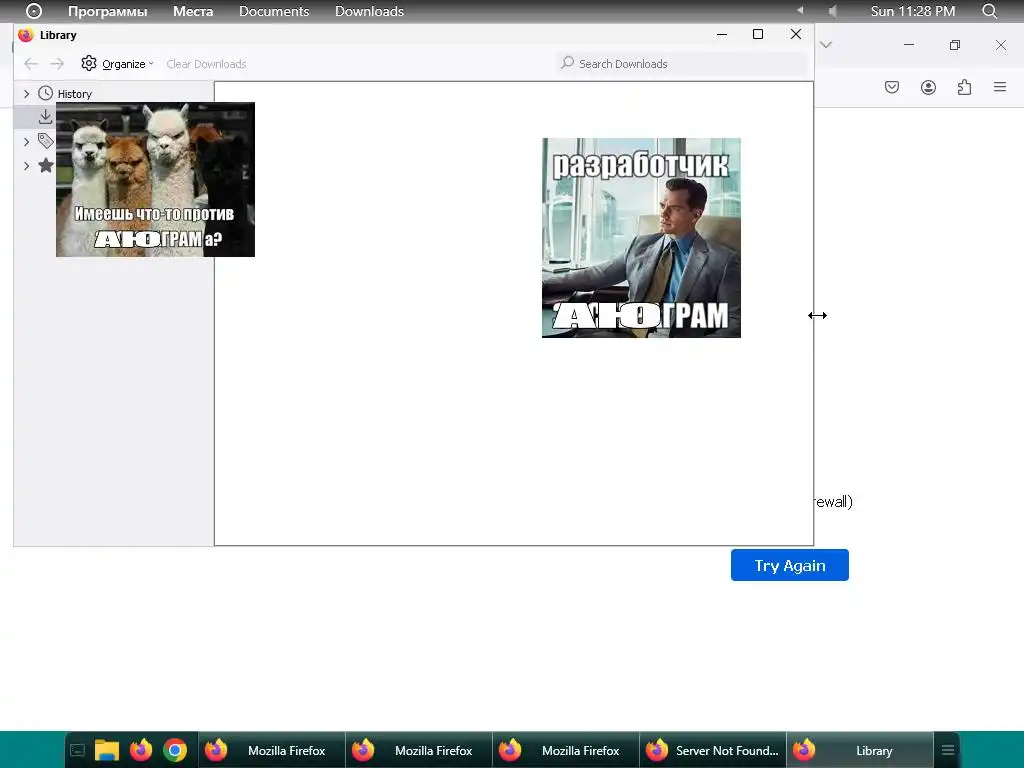The width and height of the screenshot is (1024, 768).
Task: Expand the Tags tree item
Action: point(27,142)
